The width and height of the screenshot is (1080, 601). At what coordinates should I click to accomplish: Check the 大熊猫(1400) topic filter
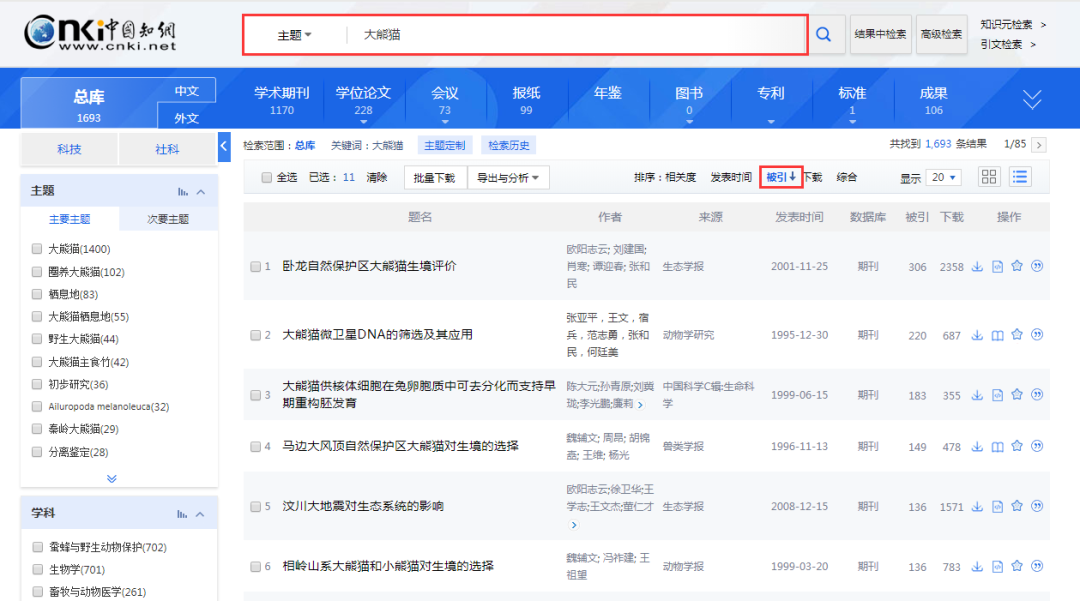(x=36, y=248)
